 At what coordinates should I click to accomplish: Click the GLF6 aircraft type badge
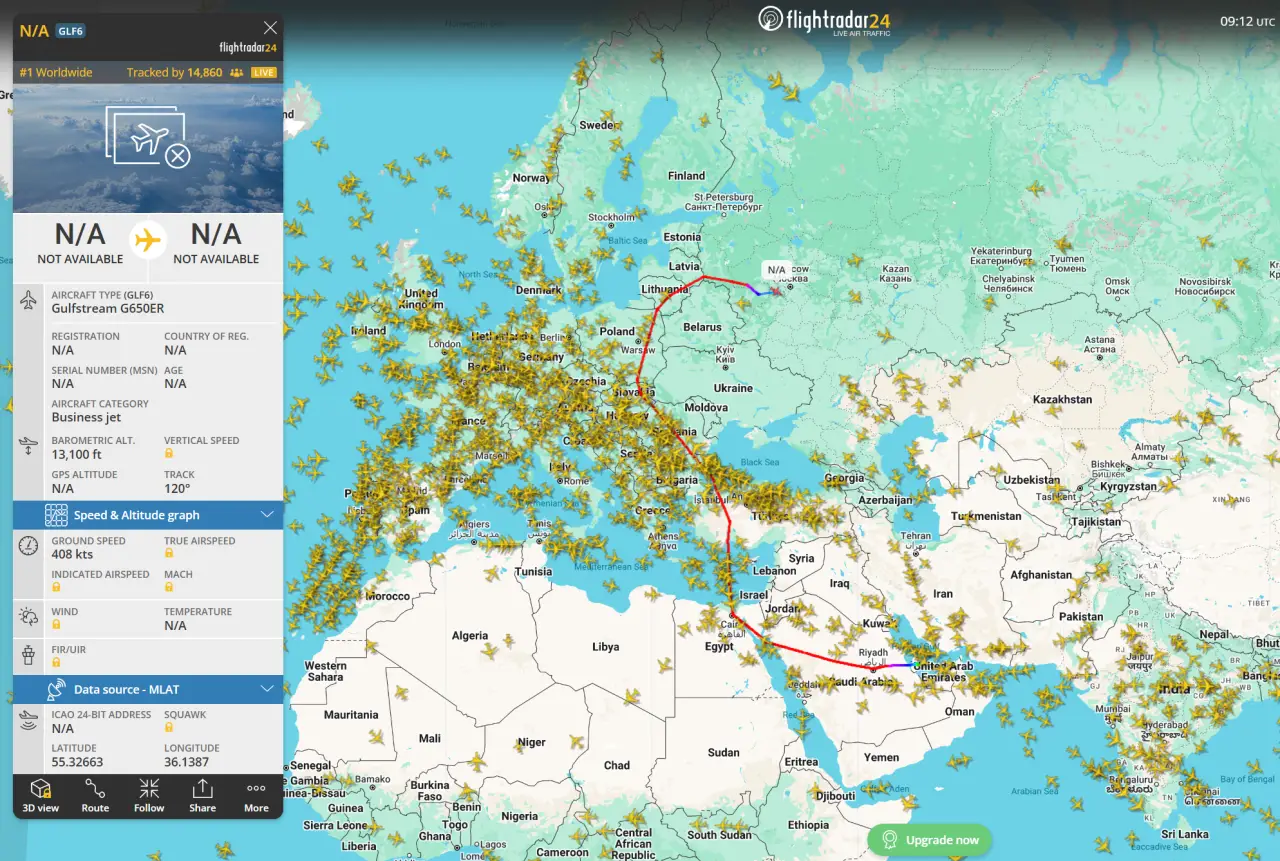tap(71, 31)
